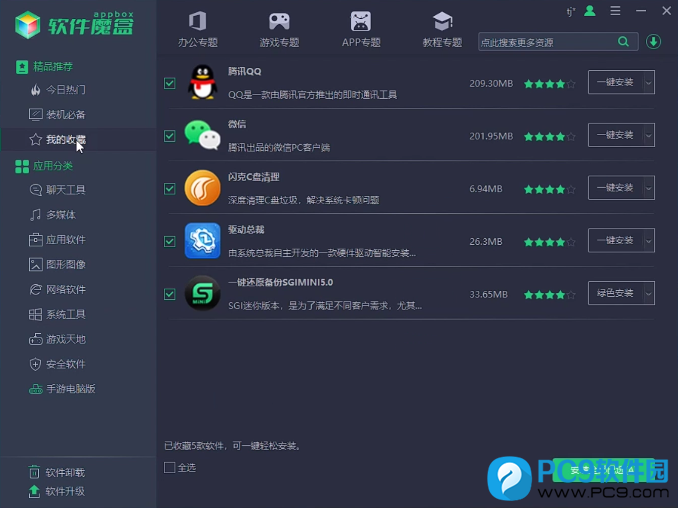
Task: Click the star rating of 腾讯QQ
Action: tap(550, 84)
